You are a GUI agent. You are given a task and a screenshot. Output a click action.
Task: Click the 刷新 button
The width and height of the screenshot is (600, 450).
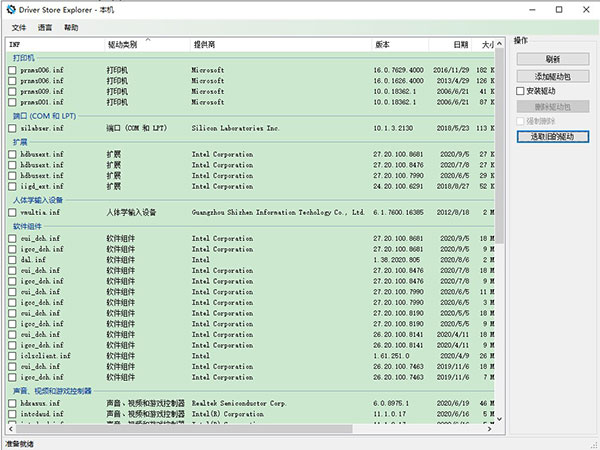pos(553,59)
